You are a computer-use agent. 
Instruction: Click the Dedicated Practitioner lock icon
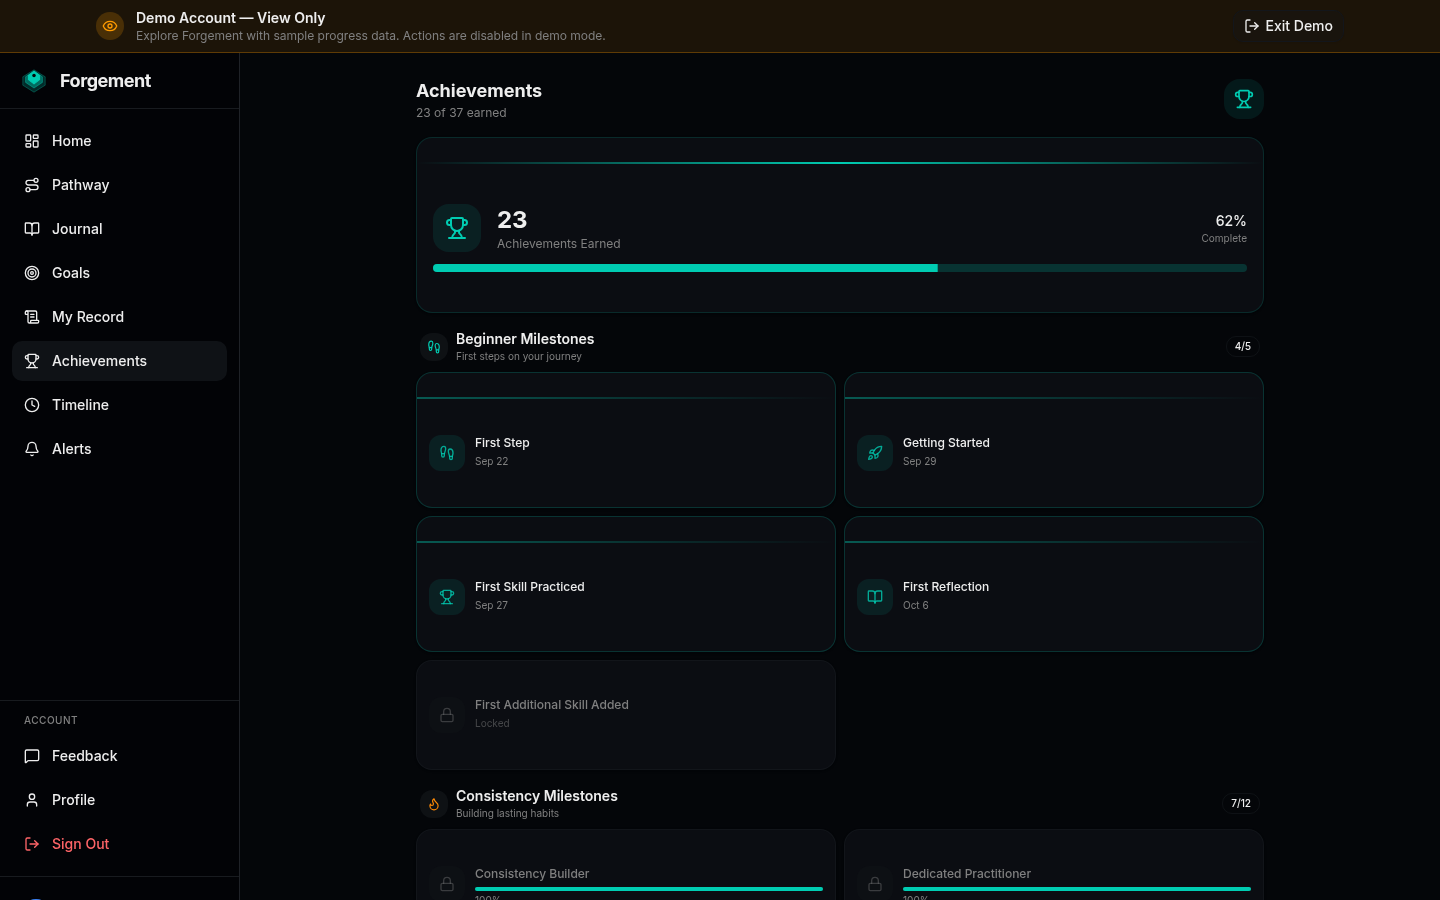click(x=875, y=884)
